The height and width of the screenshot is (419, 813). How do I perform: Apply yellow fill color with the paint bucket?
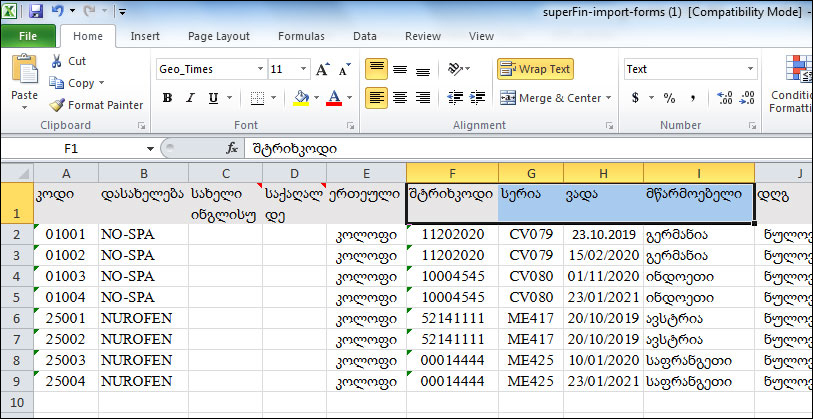(301, 97)
